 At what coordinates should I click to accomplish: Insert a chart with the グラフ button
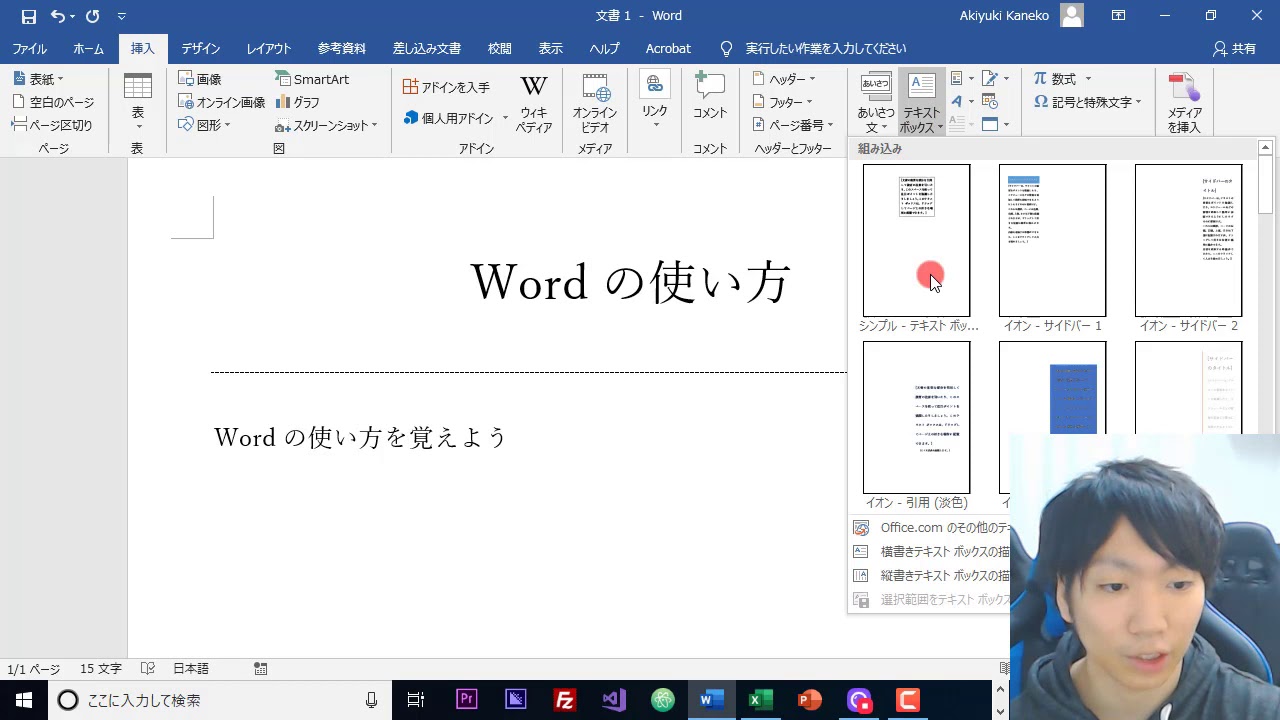[298, 102]
